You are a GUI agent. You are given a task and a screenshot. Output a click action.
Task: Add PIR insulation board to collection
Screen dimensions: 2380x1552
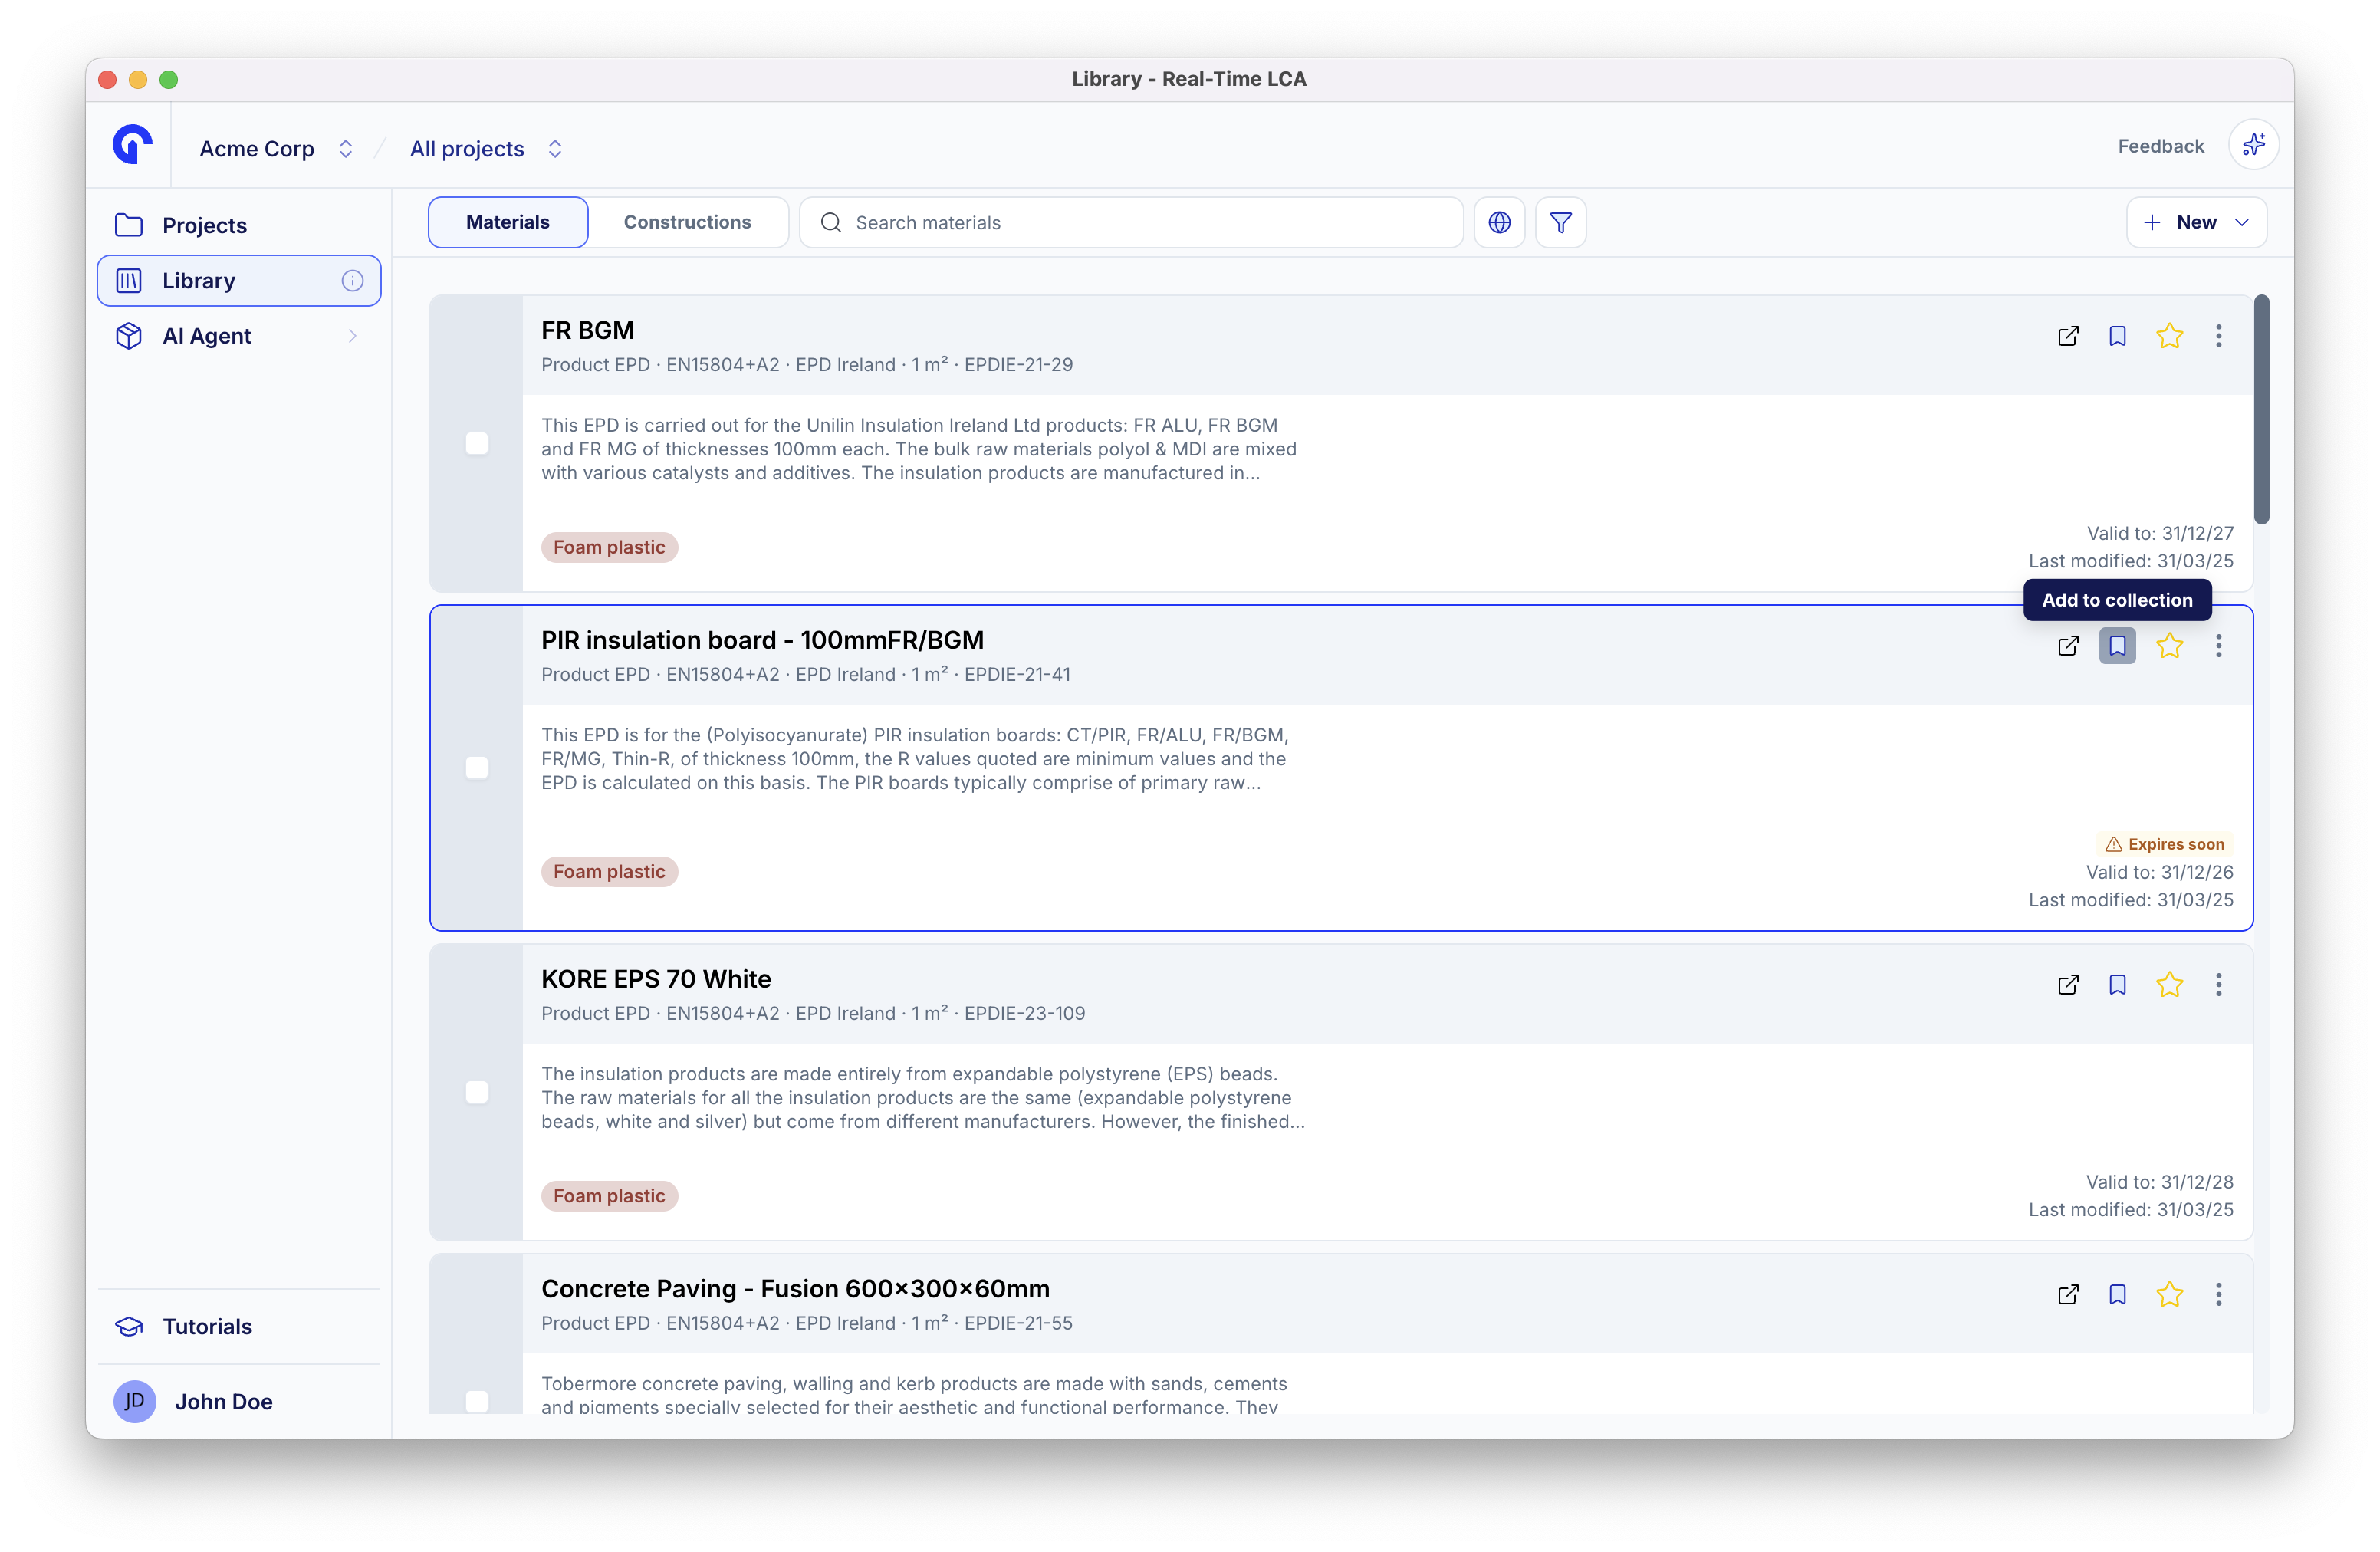click(x=2117, y=646)
